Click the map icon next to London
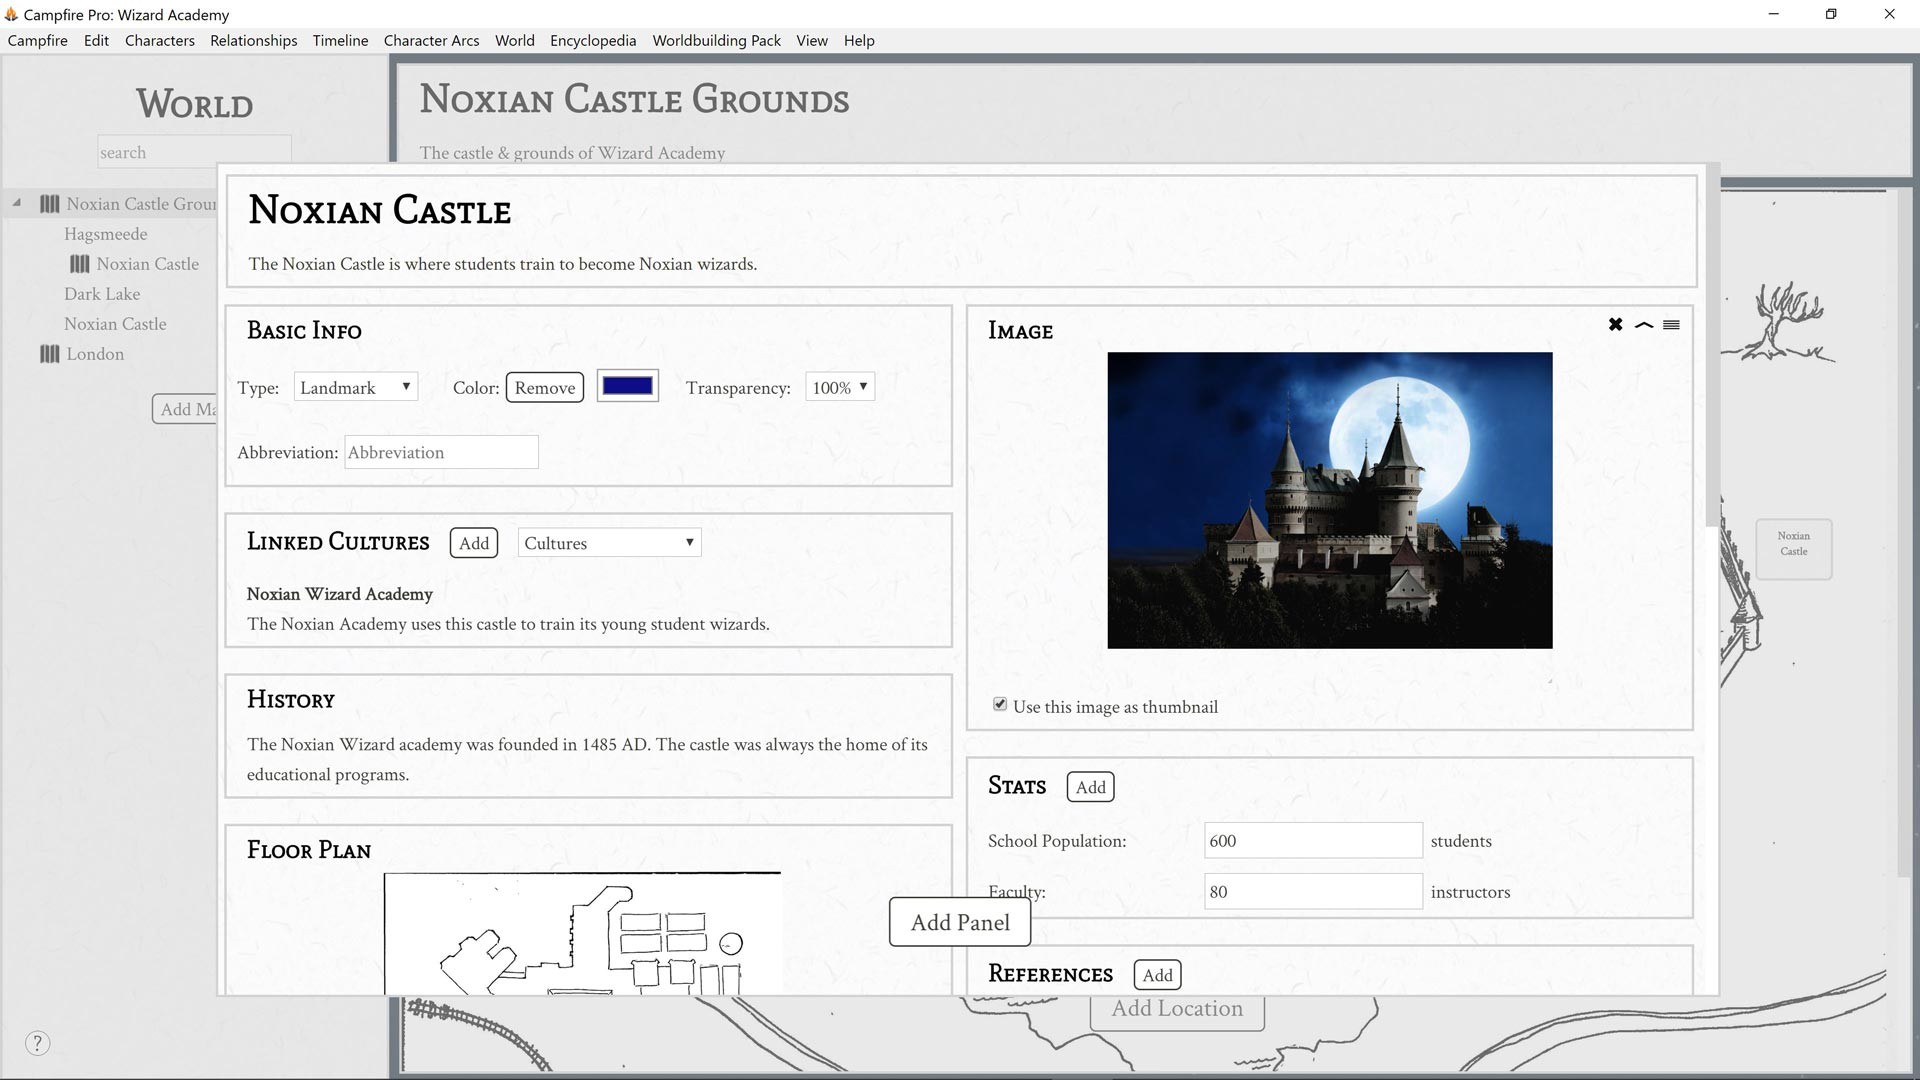1920x1080 pixels. (x=49, y=353)
